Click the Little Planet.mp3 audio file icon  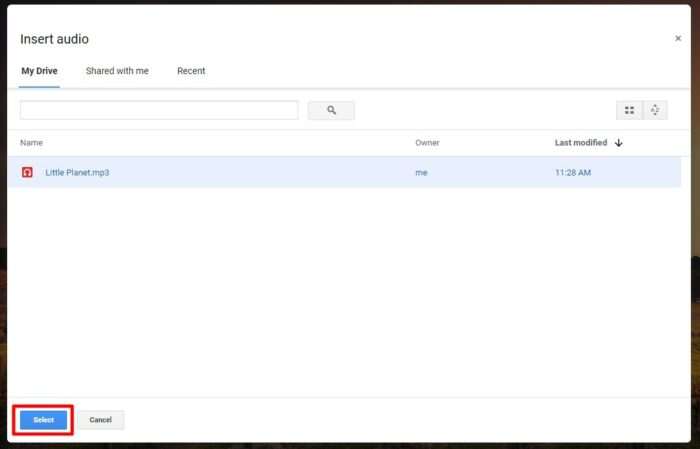[27, 172]
